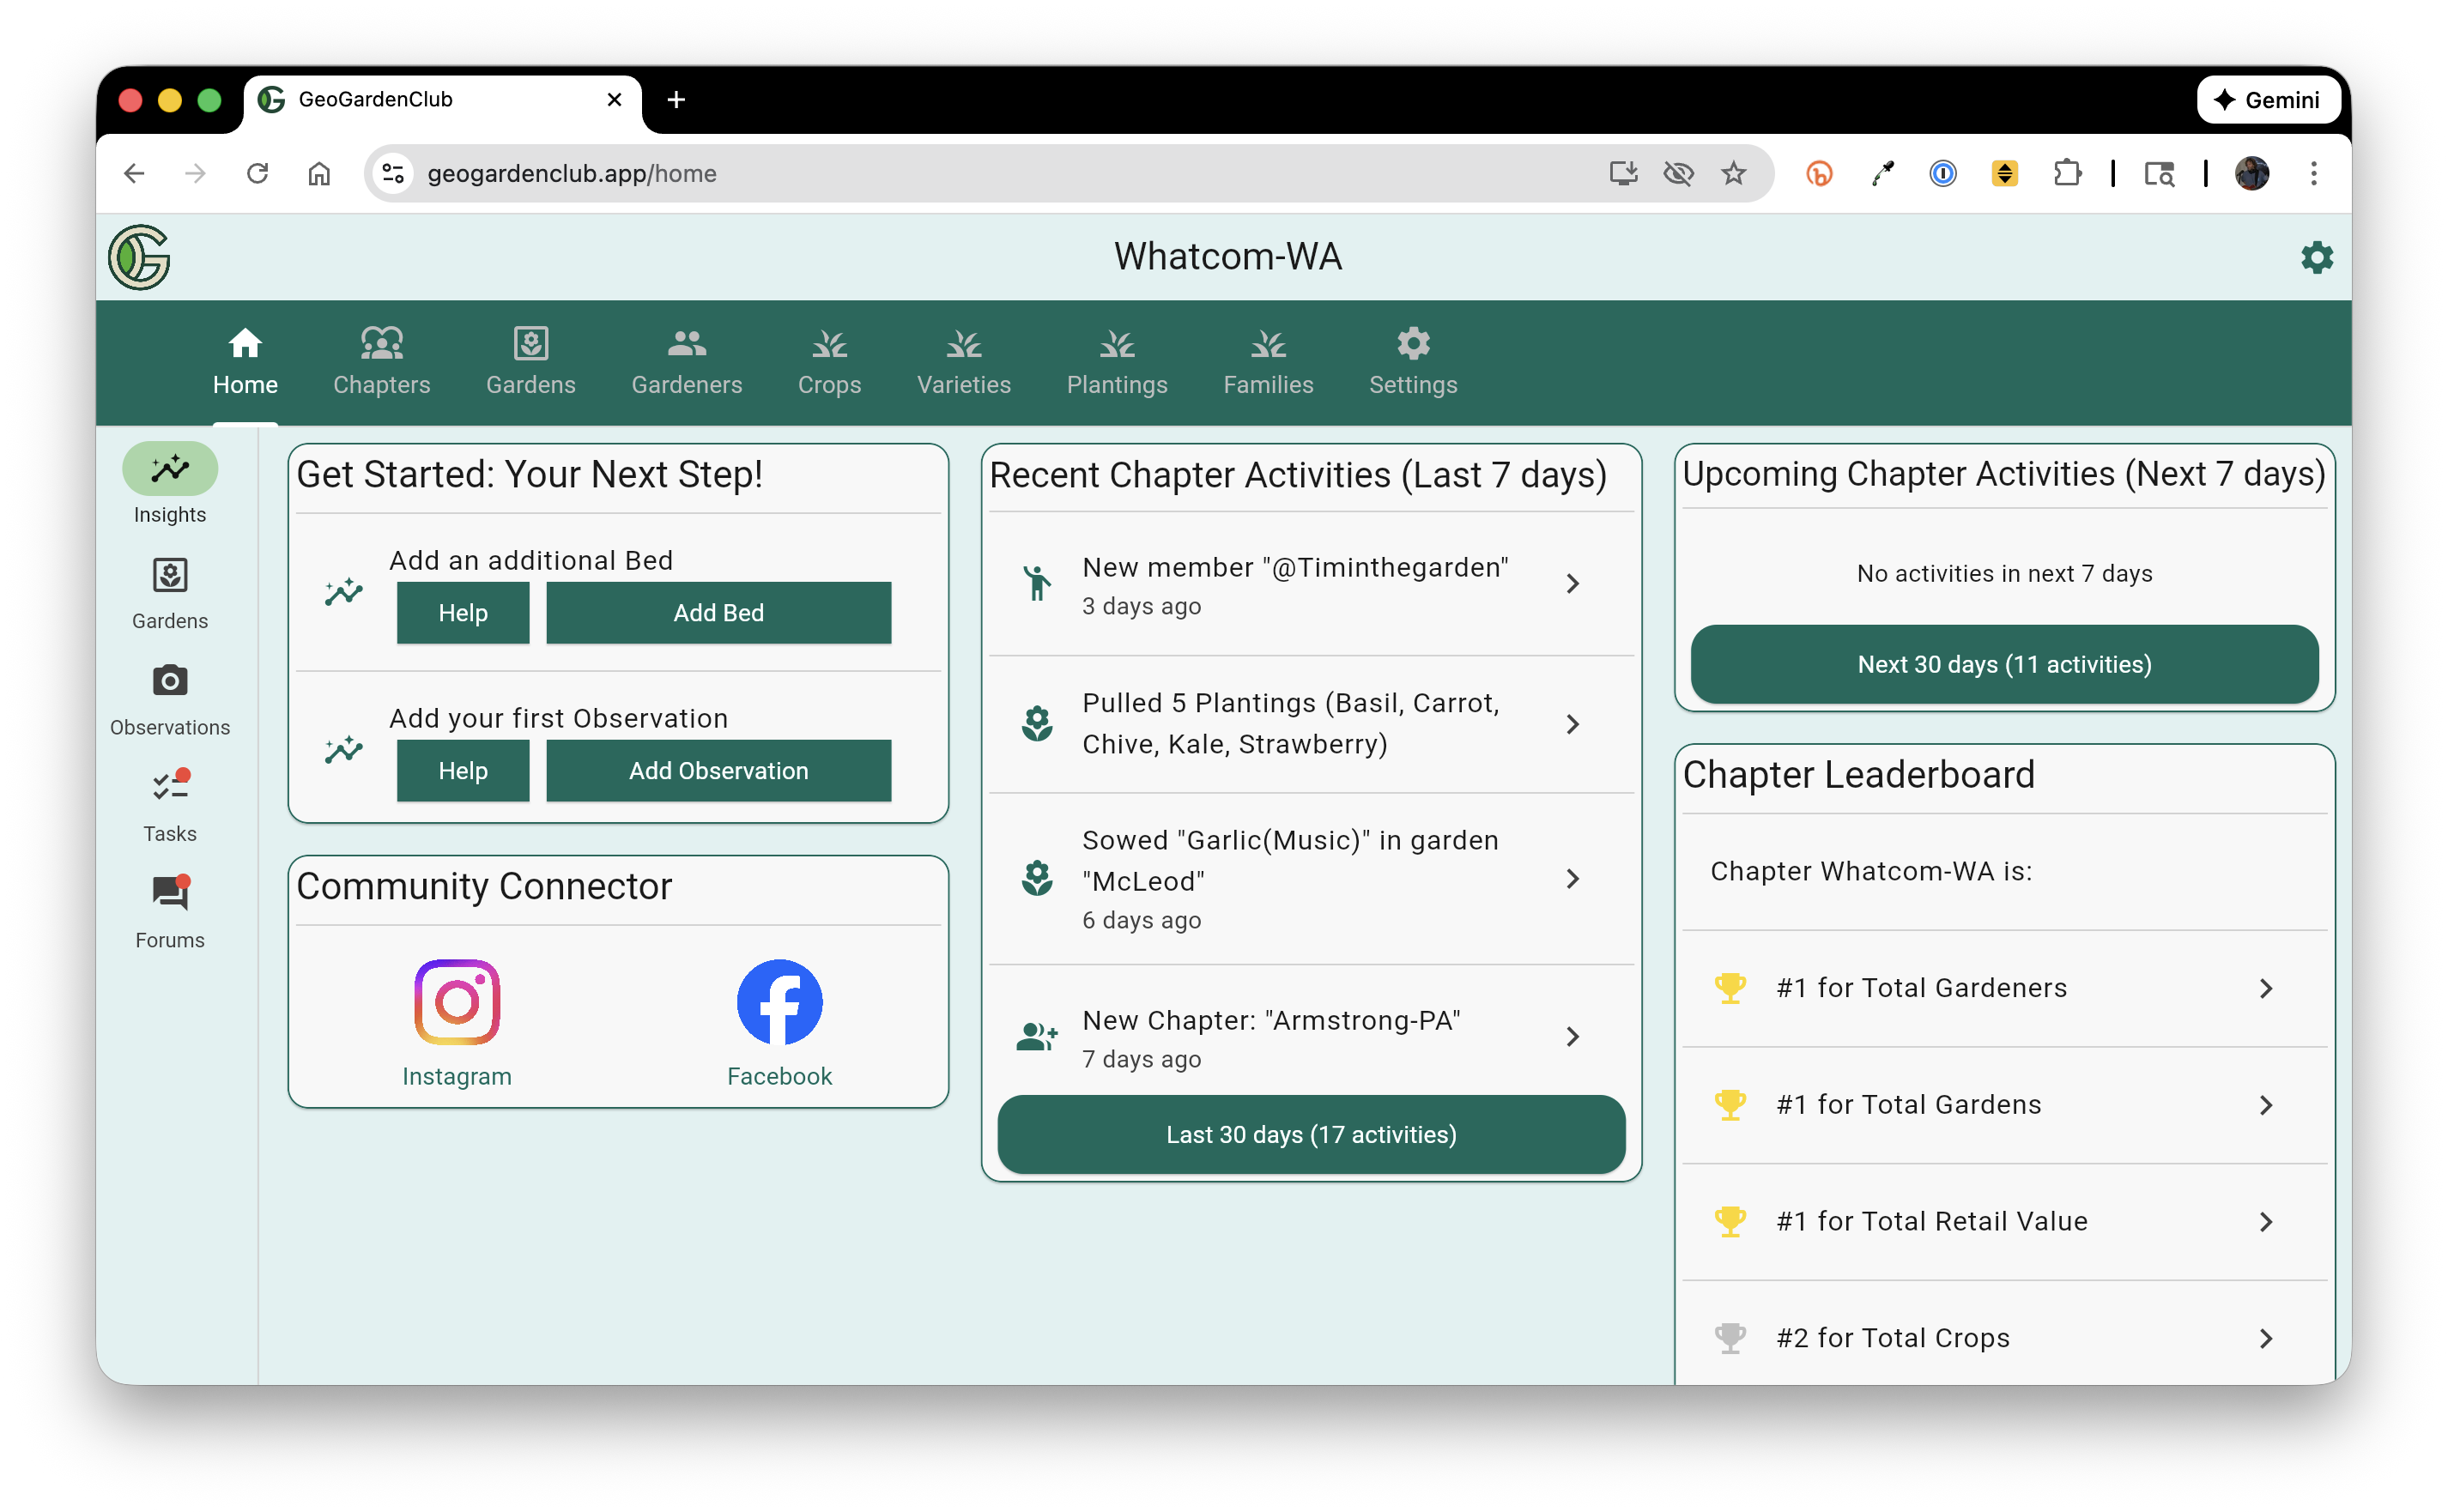2448x1512 pixels.
Task: Open the Tasks checklist icon
Action: (170, 787)
